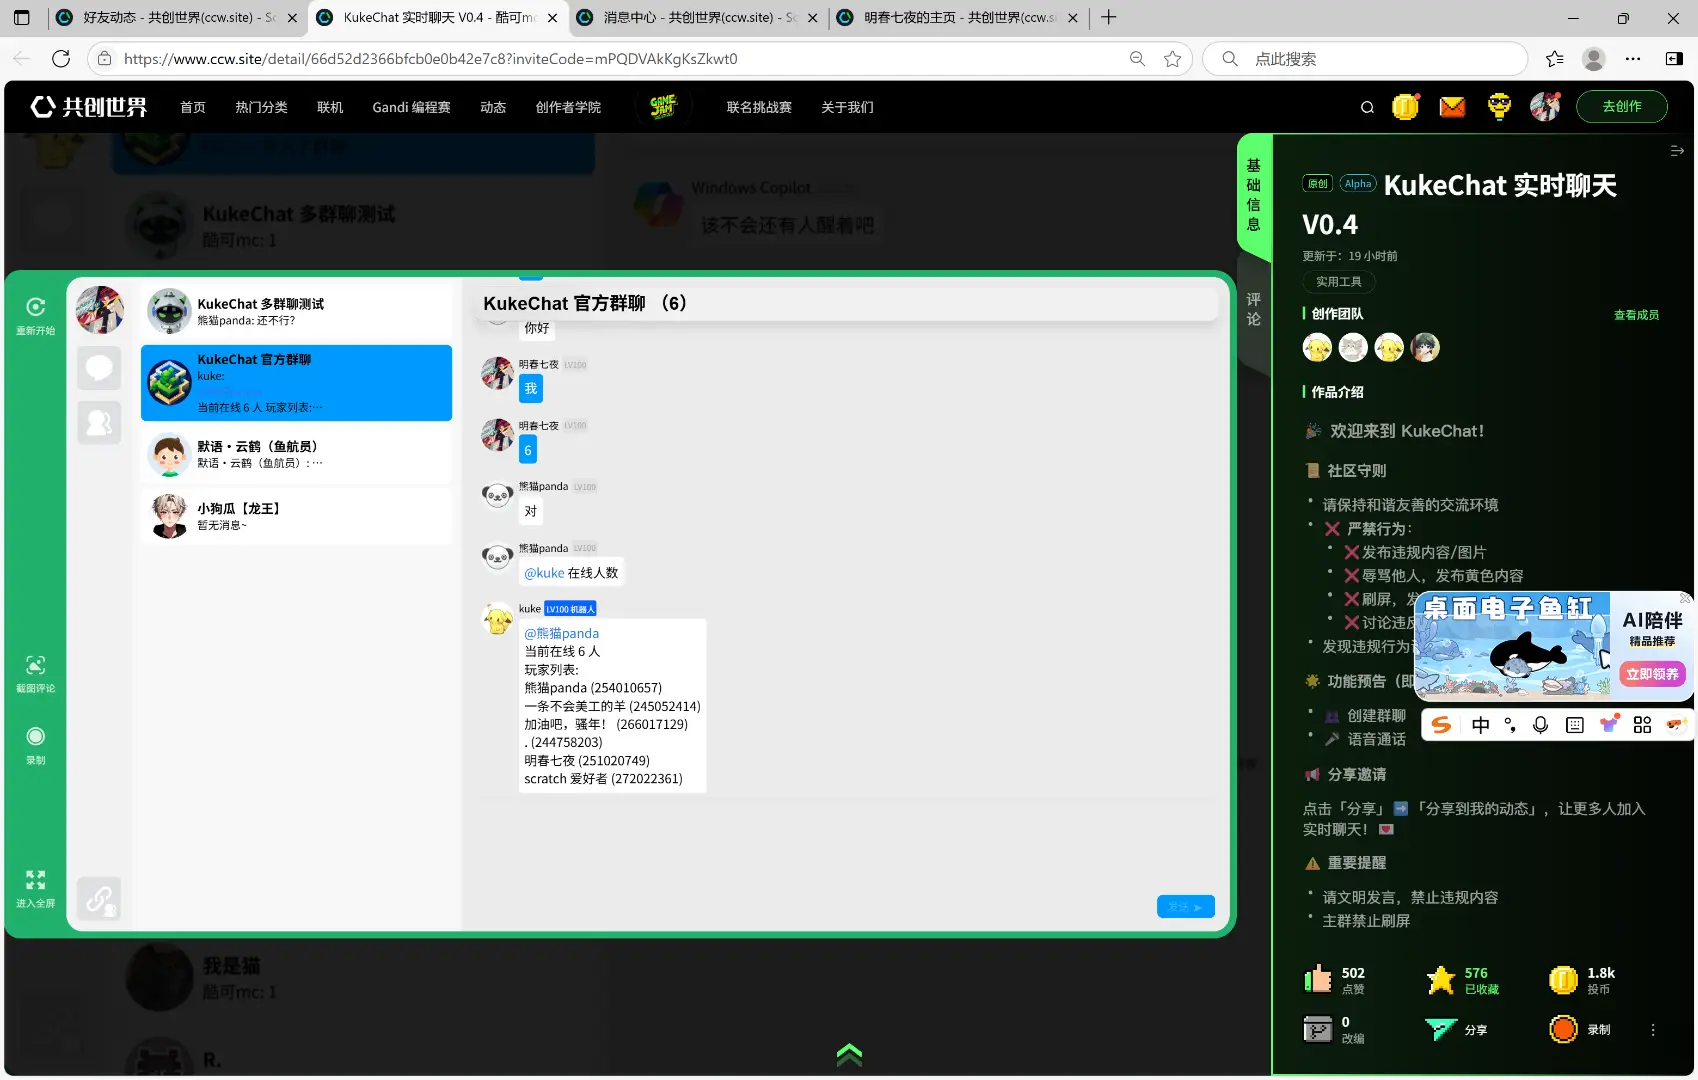Toggle the 已收藏 star favorite
Viewport: 1698px width, 1080px height.
click(x=1441, y=979)
